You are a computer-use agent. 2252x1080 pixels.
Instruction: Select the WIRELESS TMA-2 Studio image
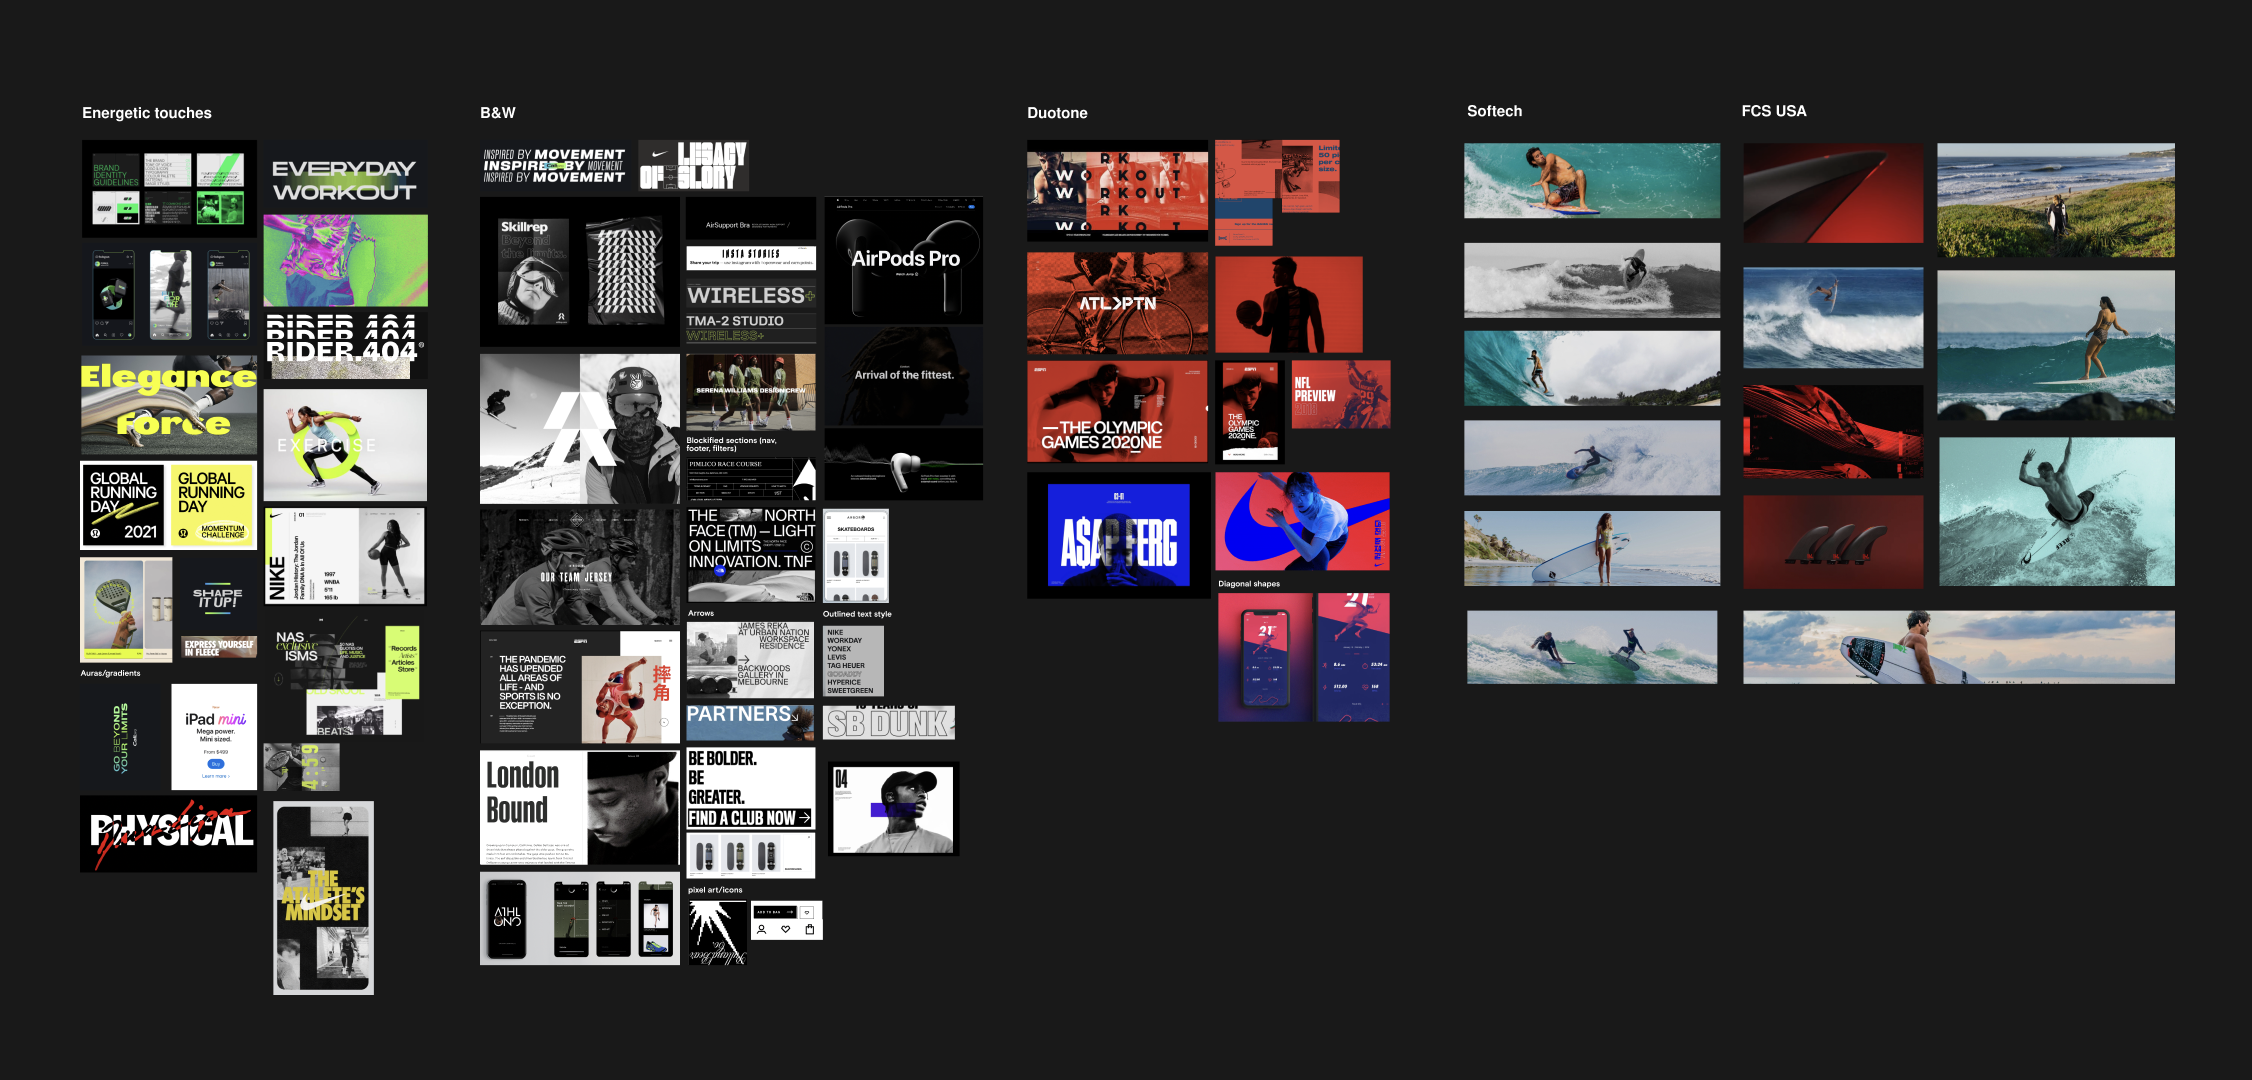(x=751, y=311)
